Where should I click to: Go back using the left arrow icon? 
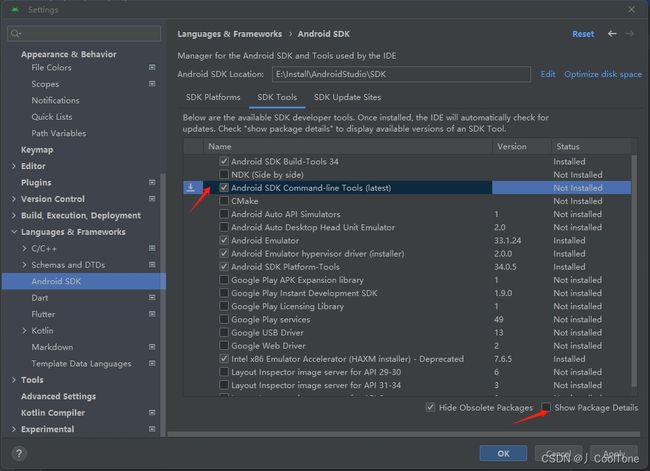[x=612, y=34]
